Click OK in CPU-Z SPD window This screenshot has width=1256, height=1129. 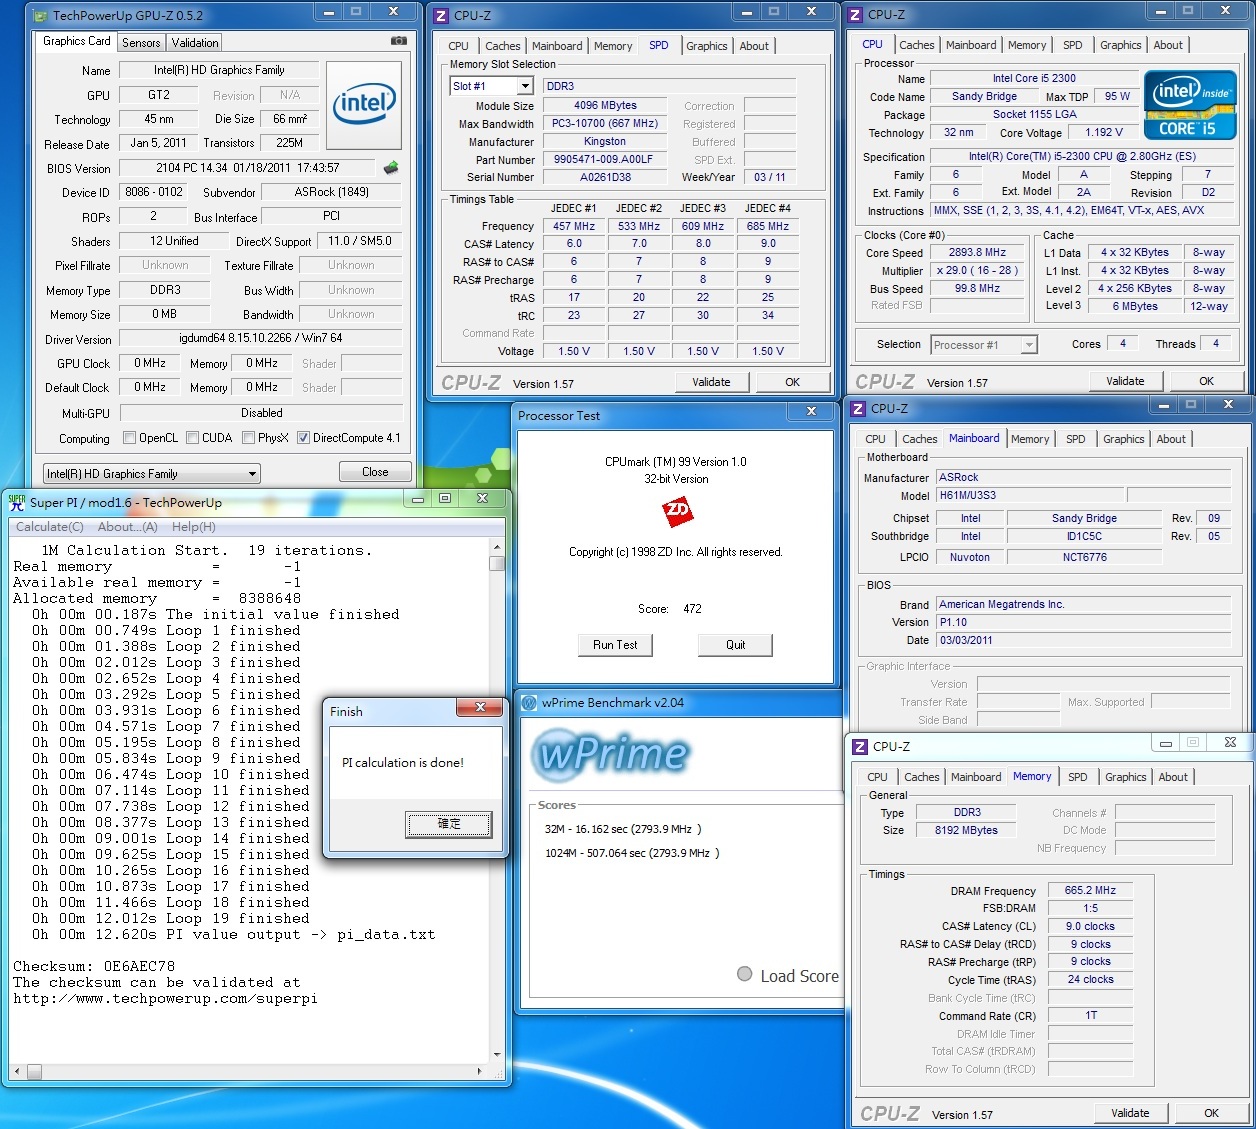click(x=792, y=382)
